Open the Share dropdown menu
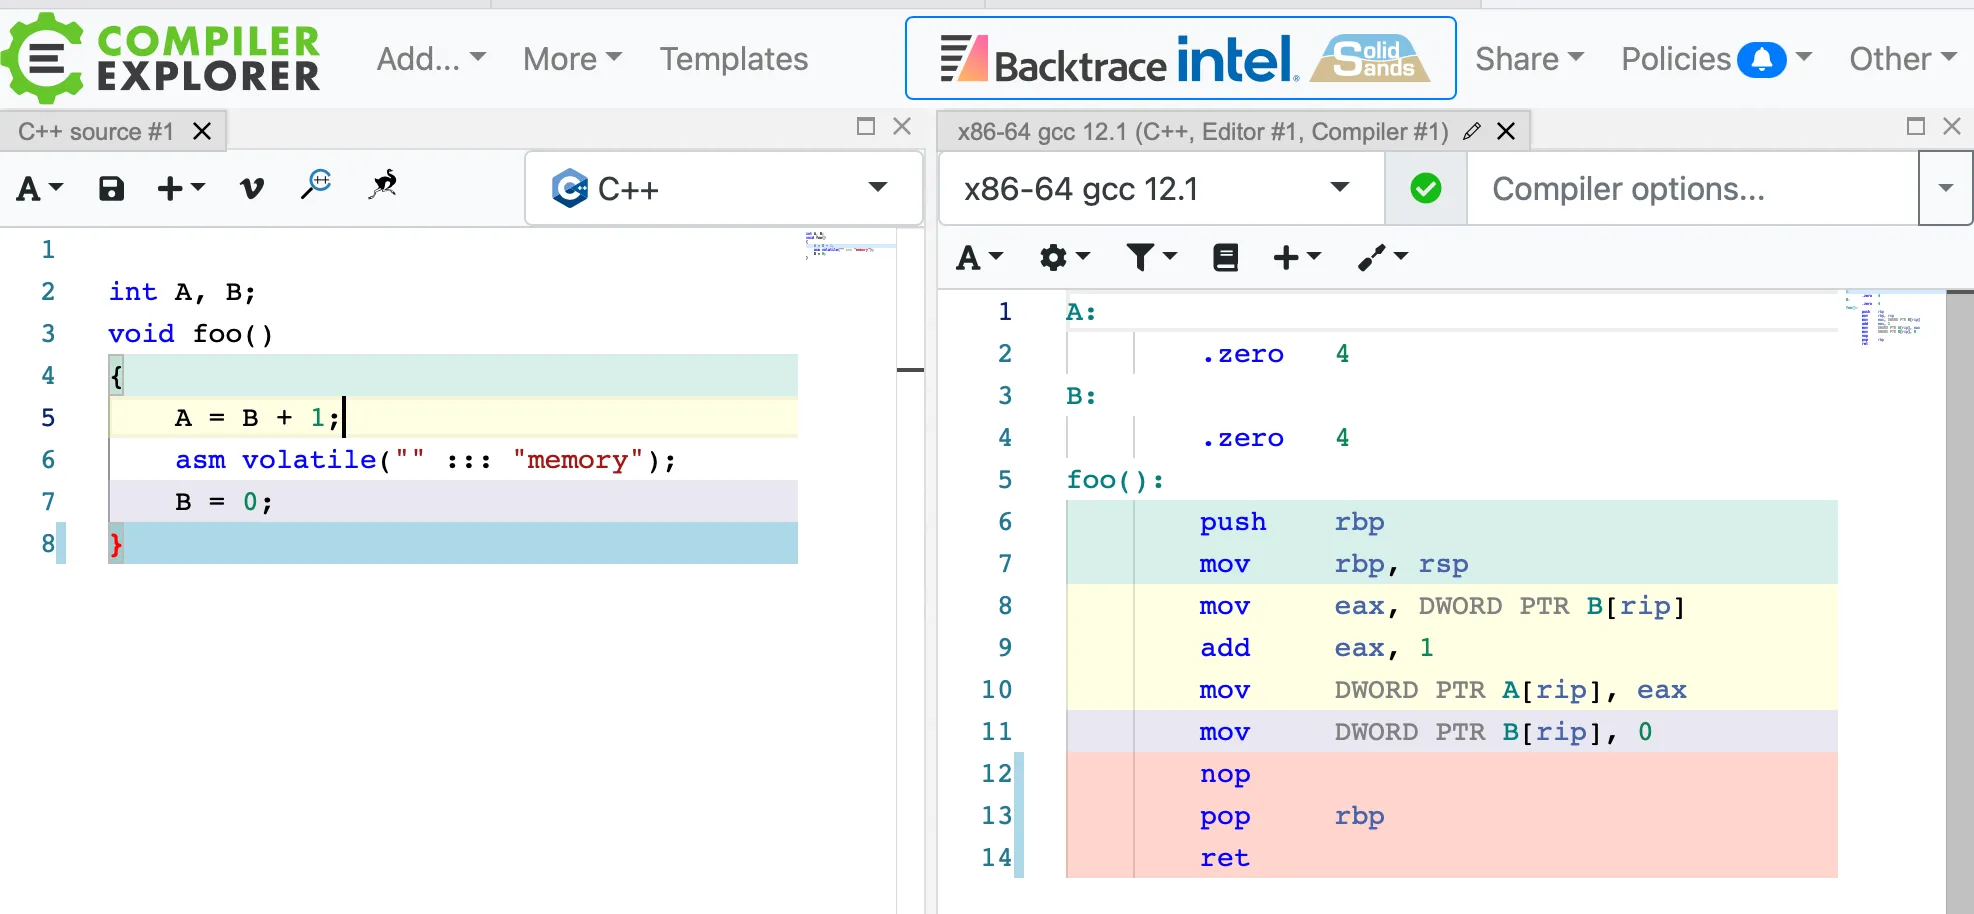1974x914 pixels. tap(1529, 59)
